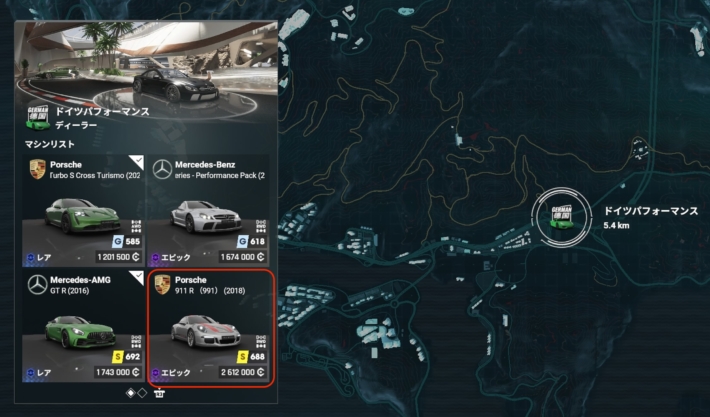Click the RWD drivetrain icon on 911 R card
710x417 pixels.
261,341
